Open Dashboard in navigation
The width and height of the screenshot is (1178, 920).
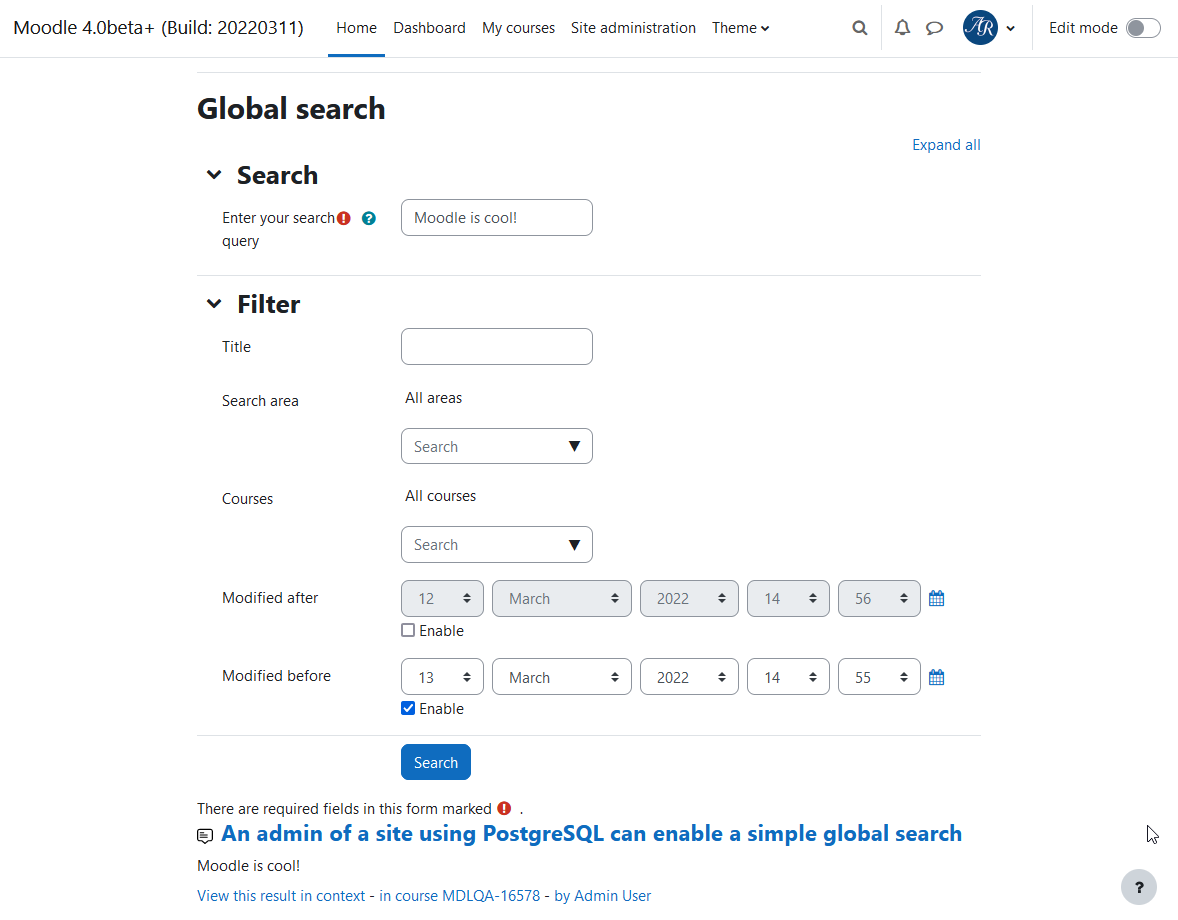[x=429, y=28]
